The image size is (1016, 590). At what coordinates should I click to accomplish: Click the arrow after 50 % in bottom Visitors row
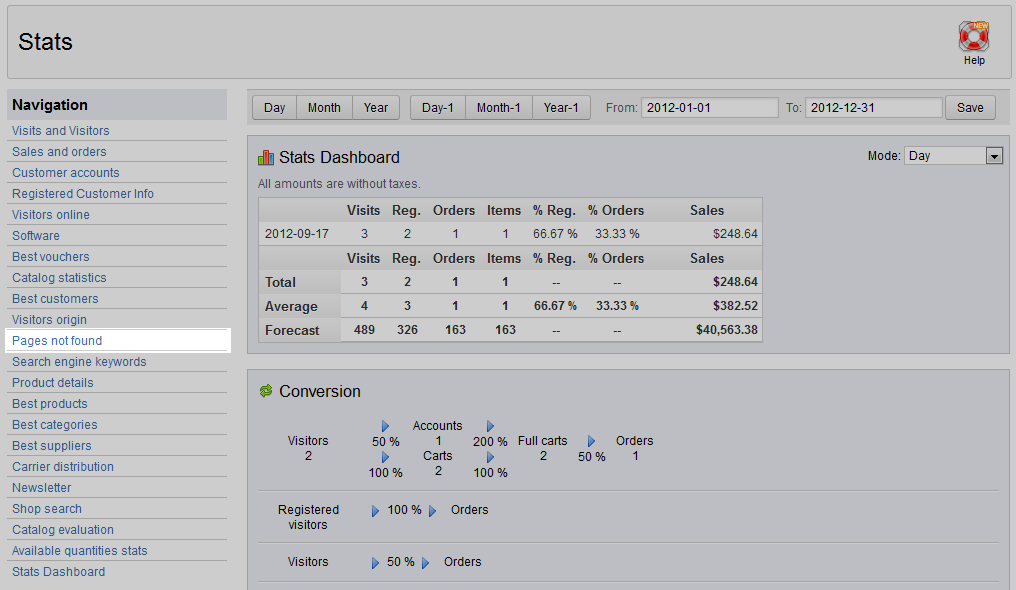click(426, 563)
